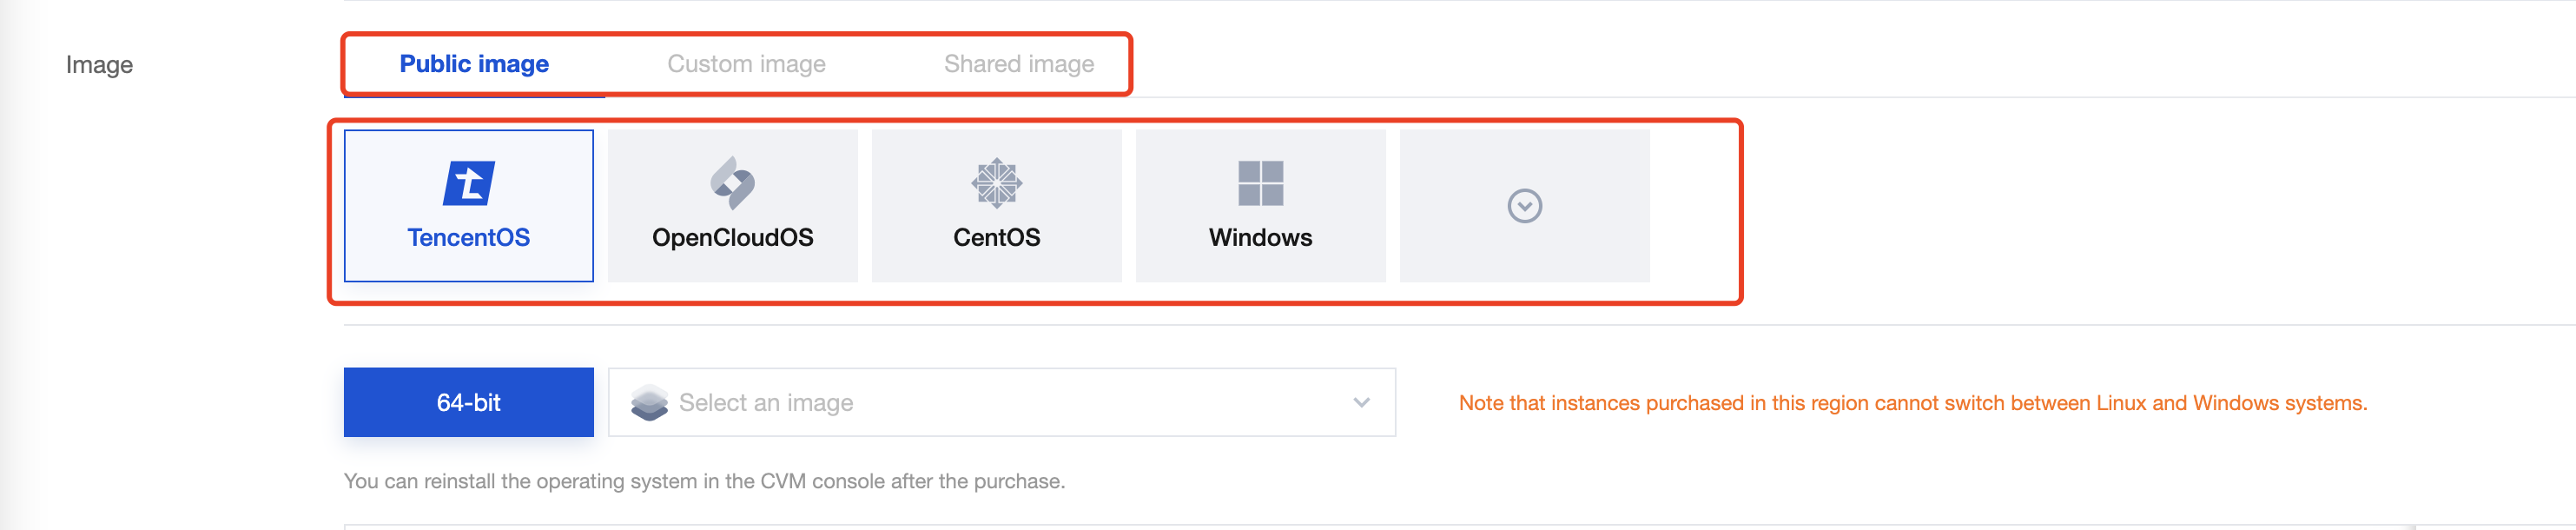Pick the CentOS logo icon
The image size is (2576, 530).
pyautogui.click(x=996, y=183)
